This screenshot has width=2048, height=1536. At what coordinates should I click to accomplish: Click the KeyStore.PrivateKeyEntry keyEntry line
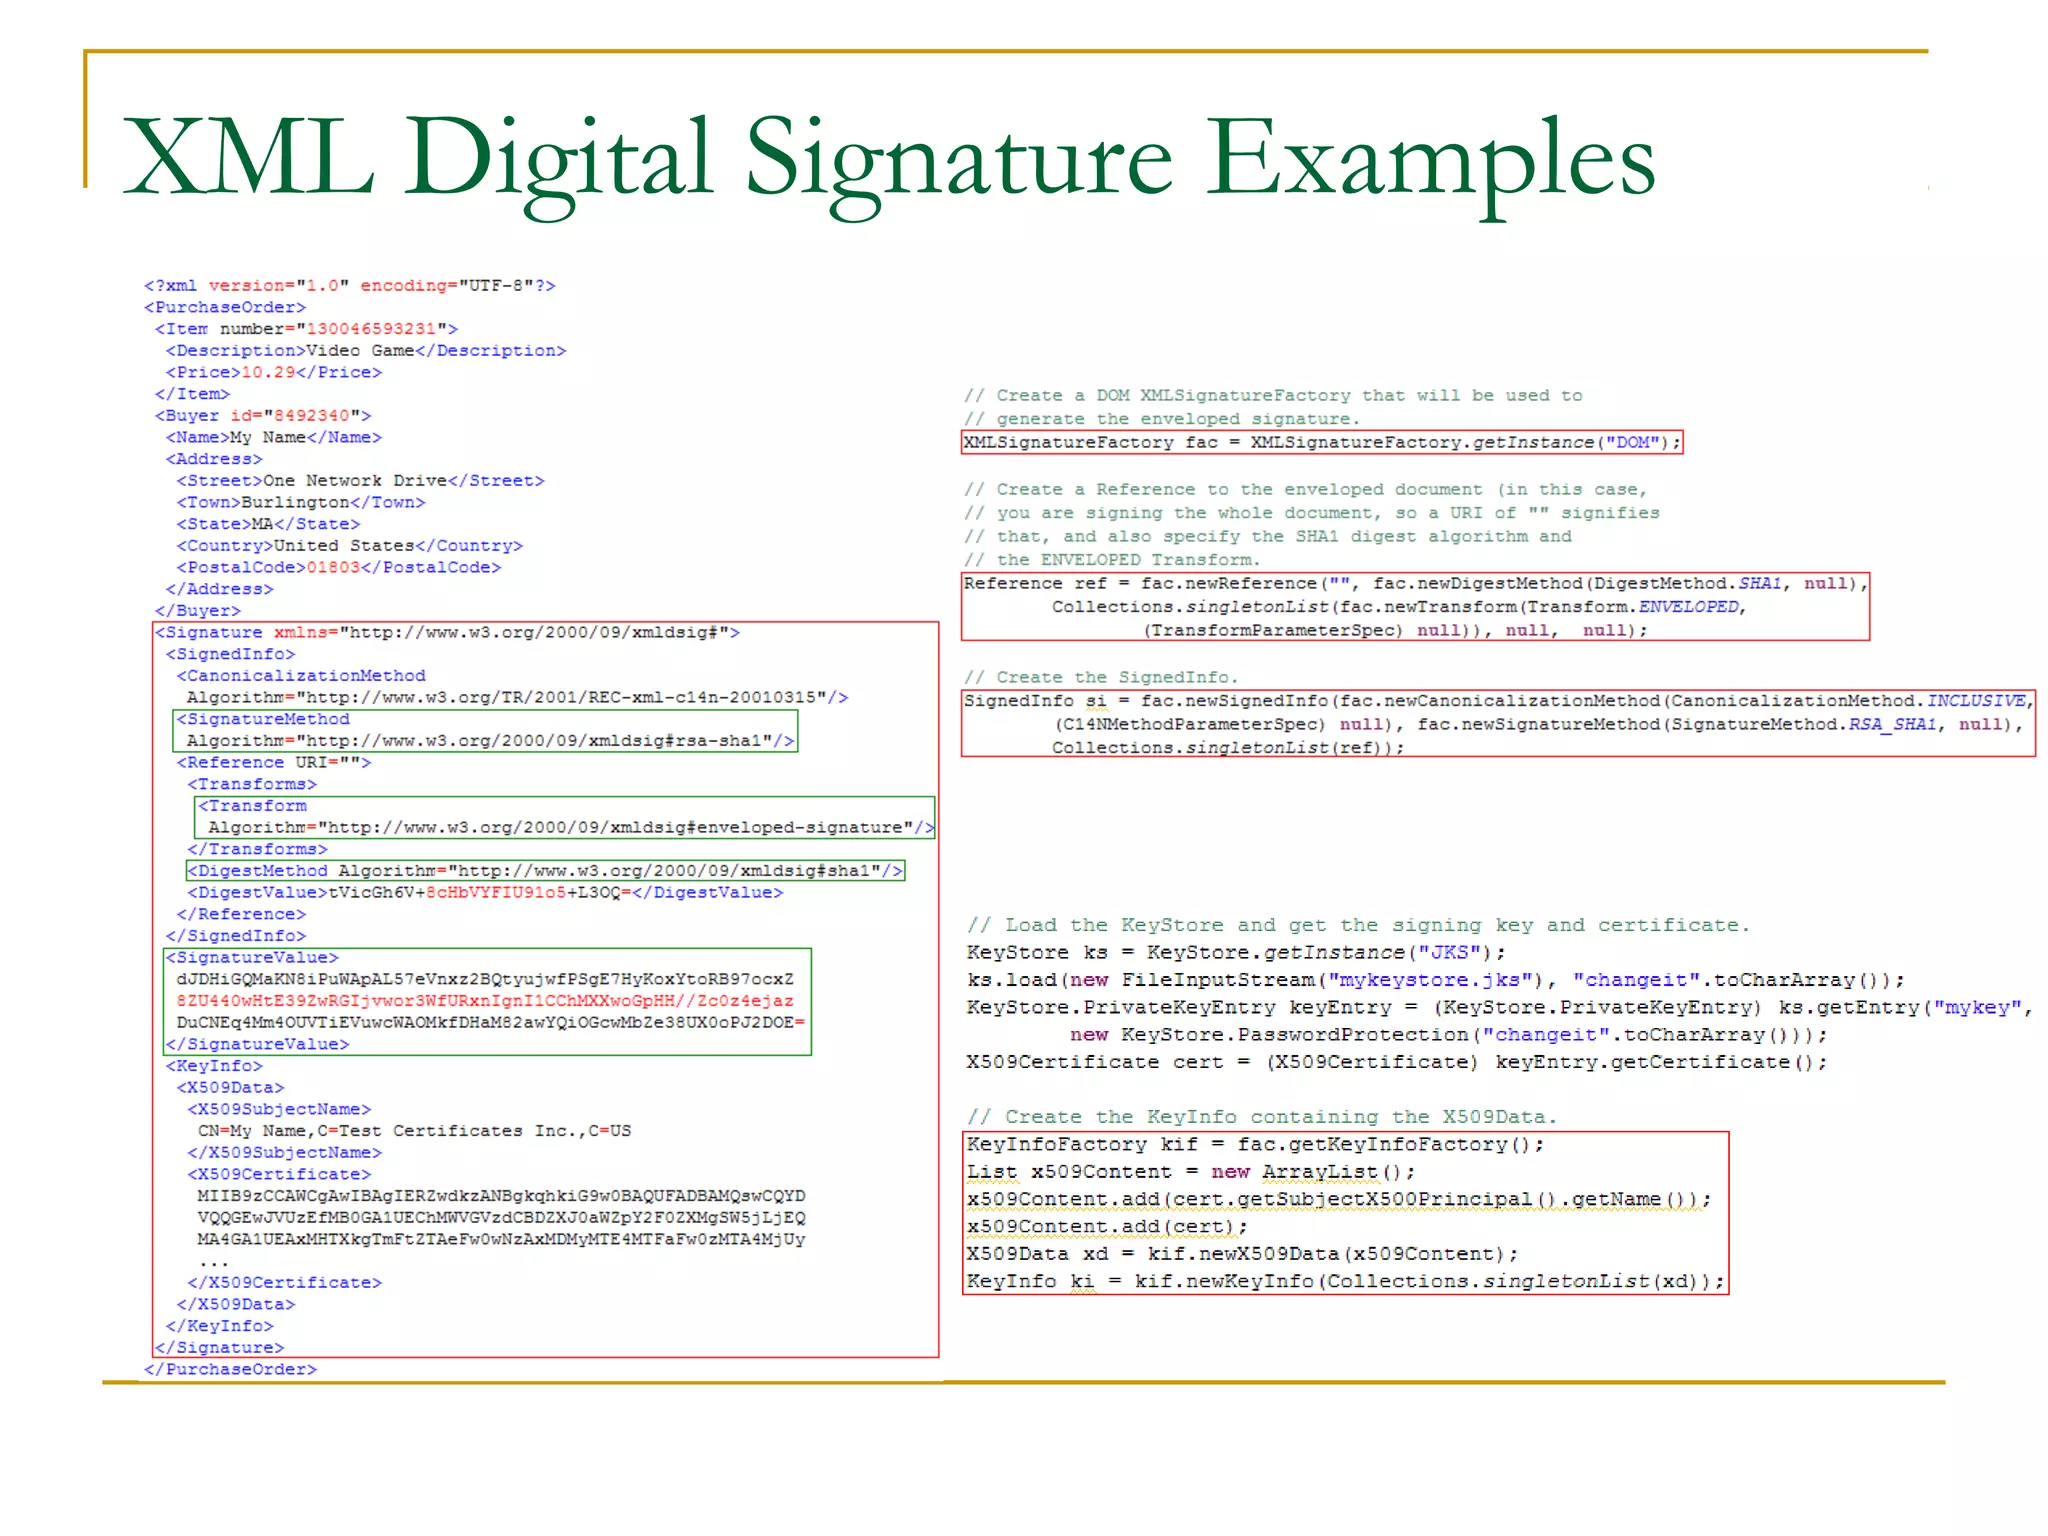(x=1500, y=1008)
